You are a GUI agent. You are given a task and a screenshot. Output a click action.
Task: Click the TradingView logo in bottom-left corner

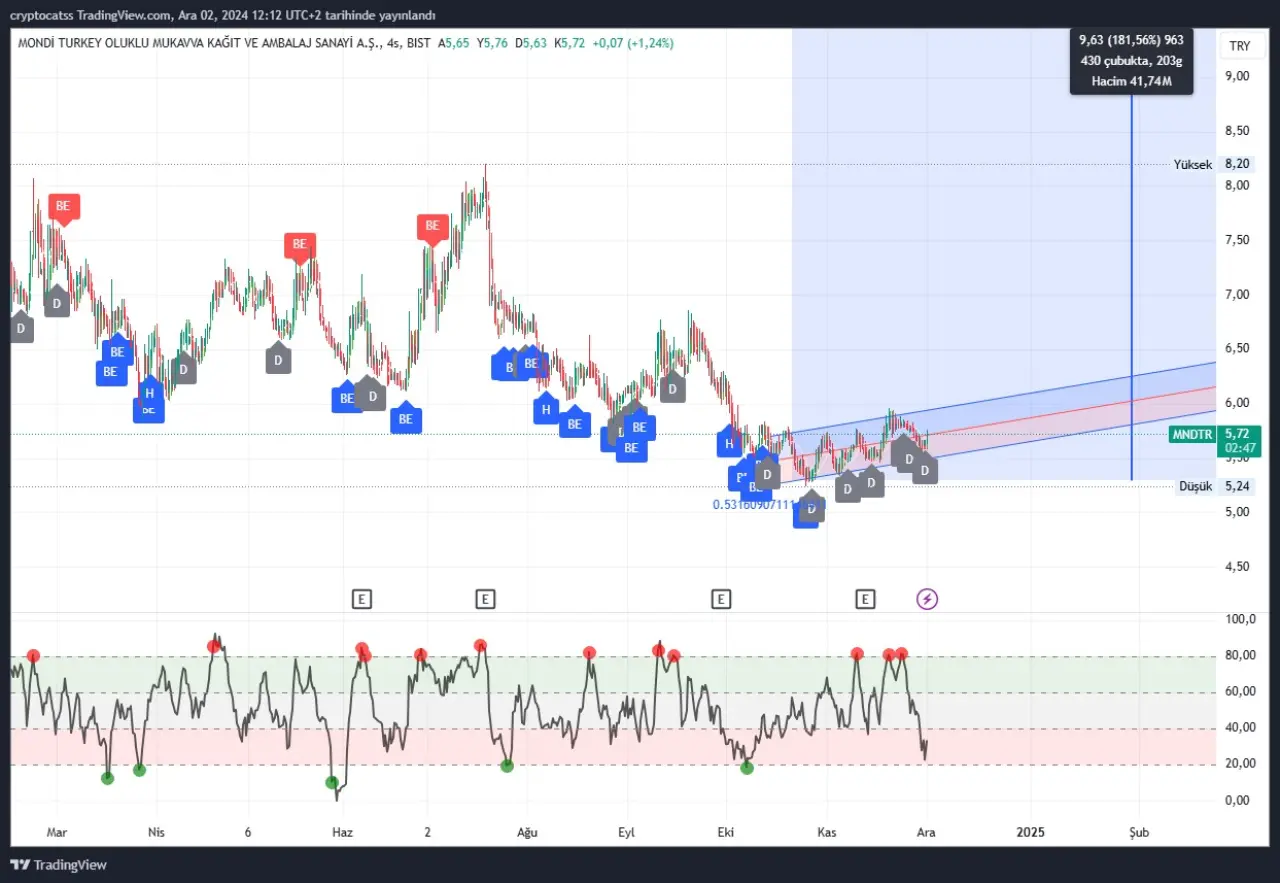coord(58,864)
